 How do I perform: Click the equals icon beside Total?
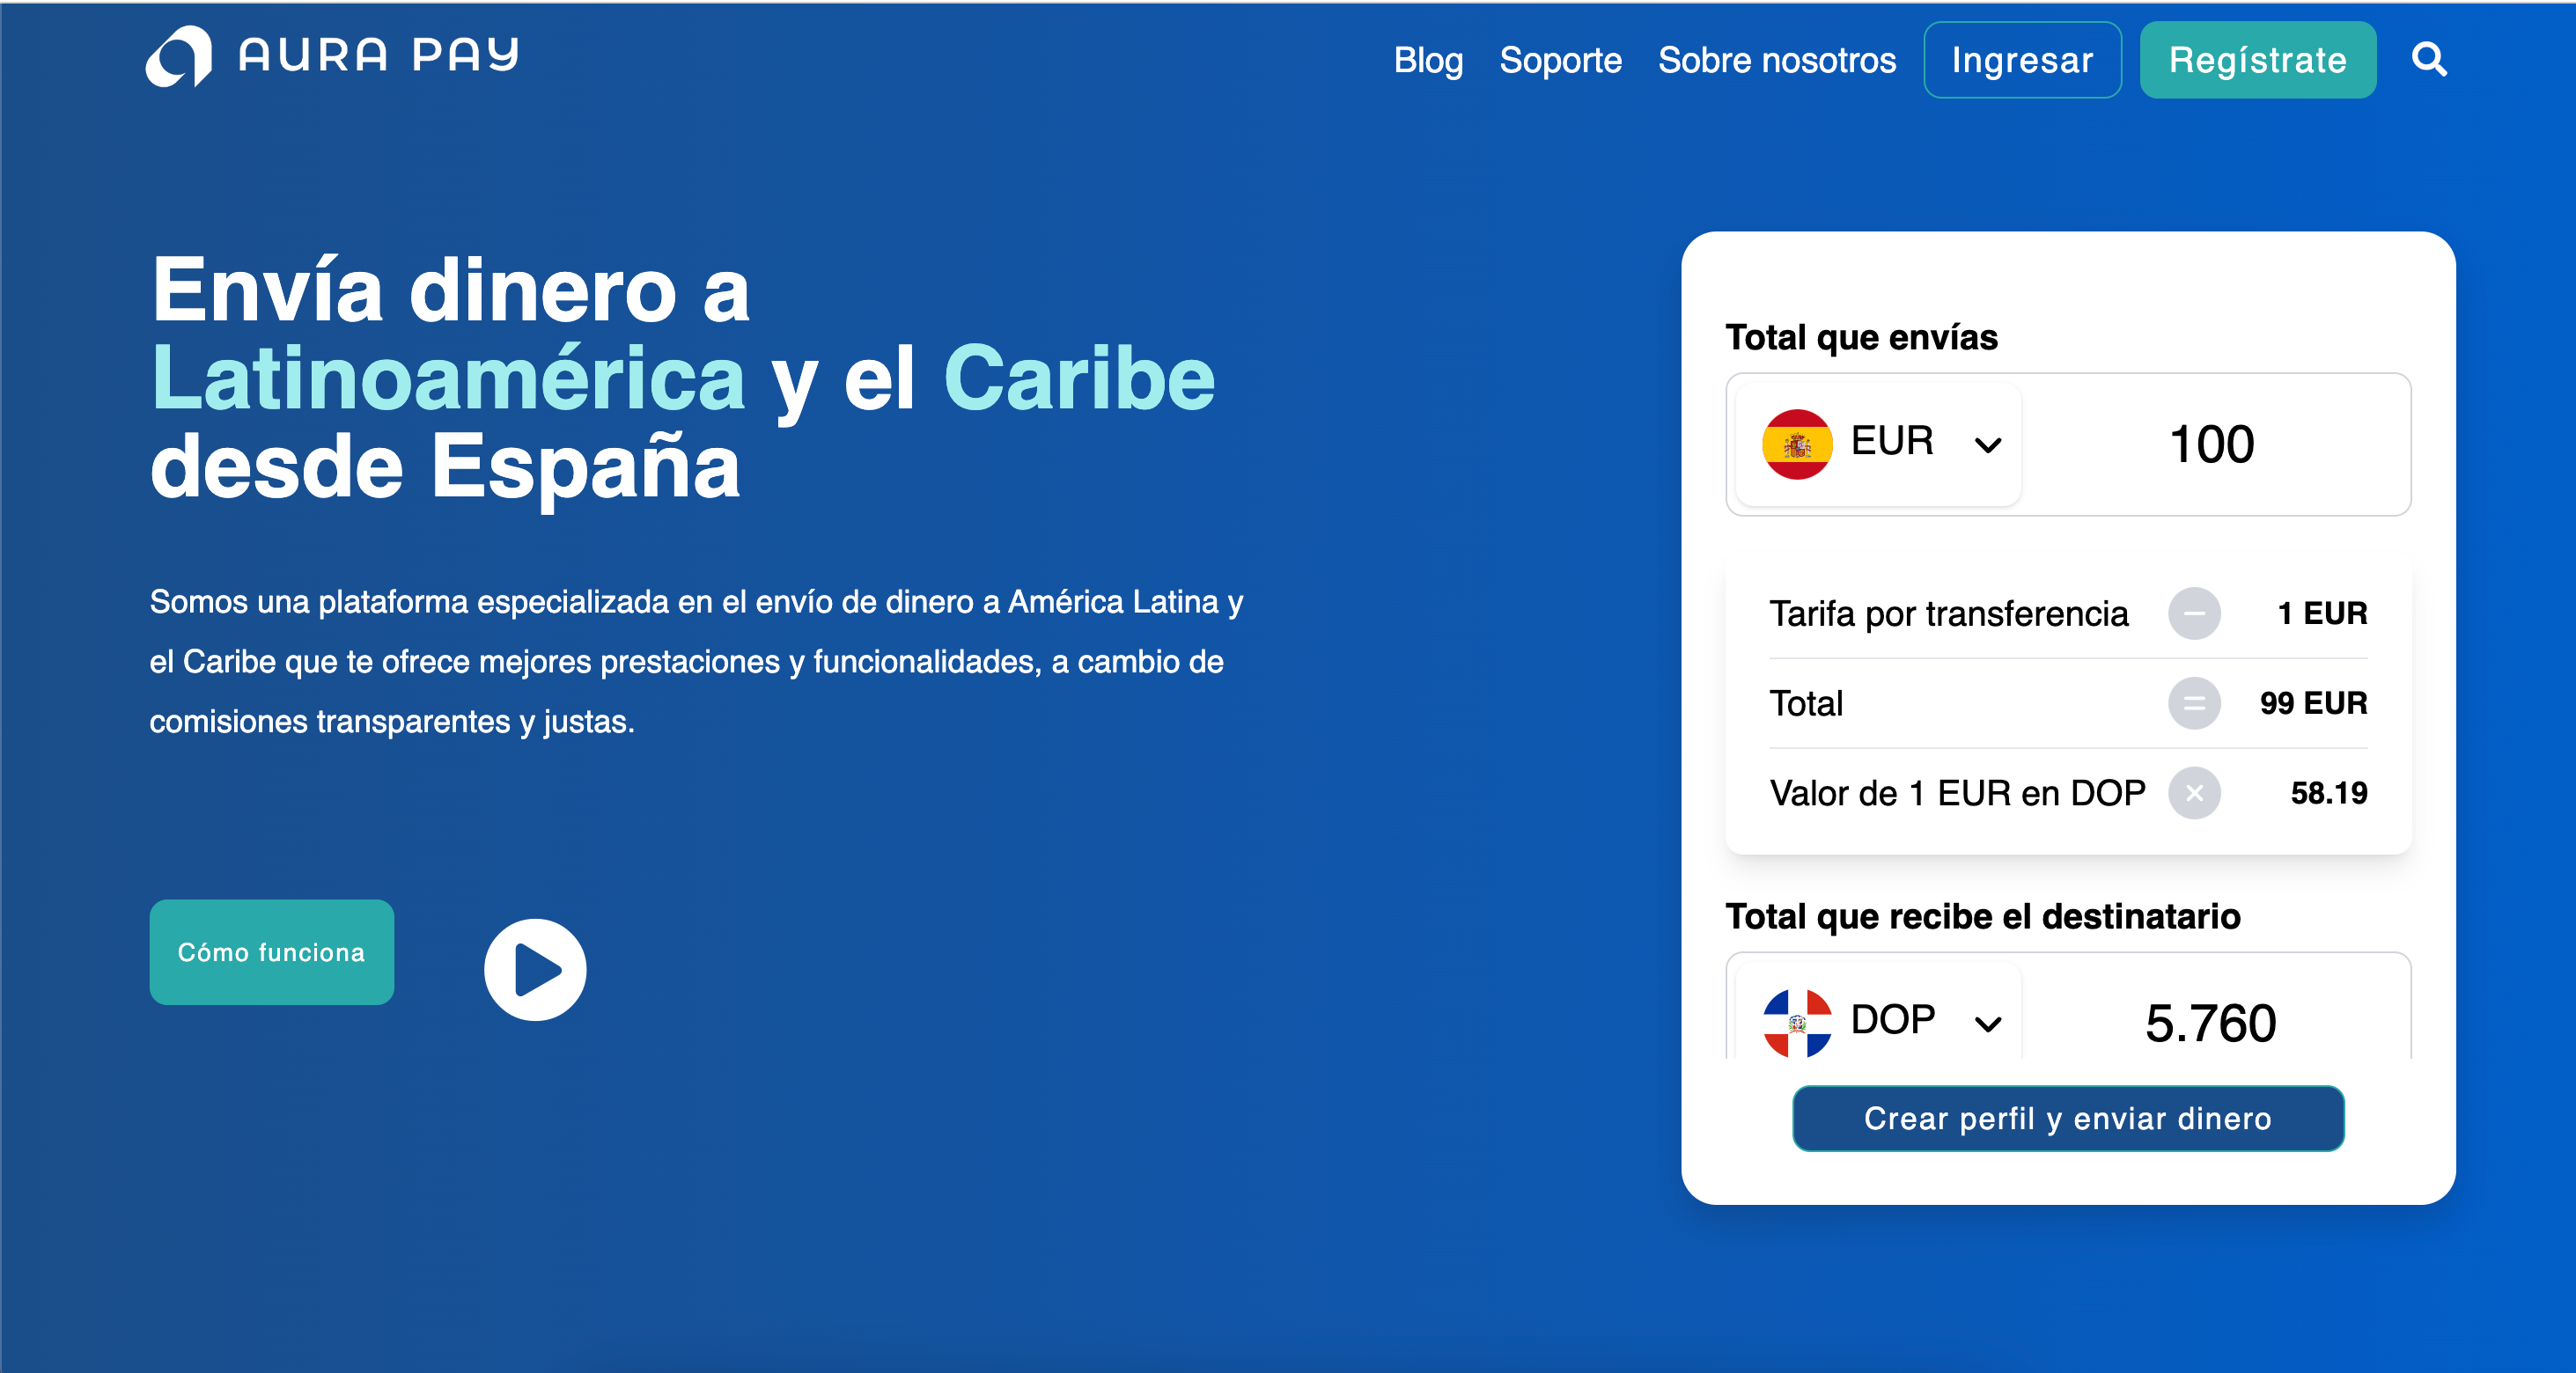coord(2194,703)
